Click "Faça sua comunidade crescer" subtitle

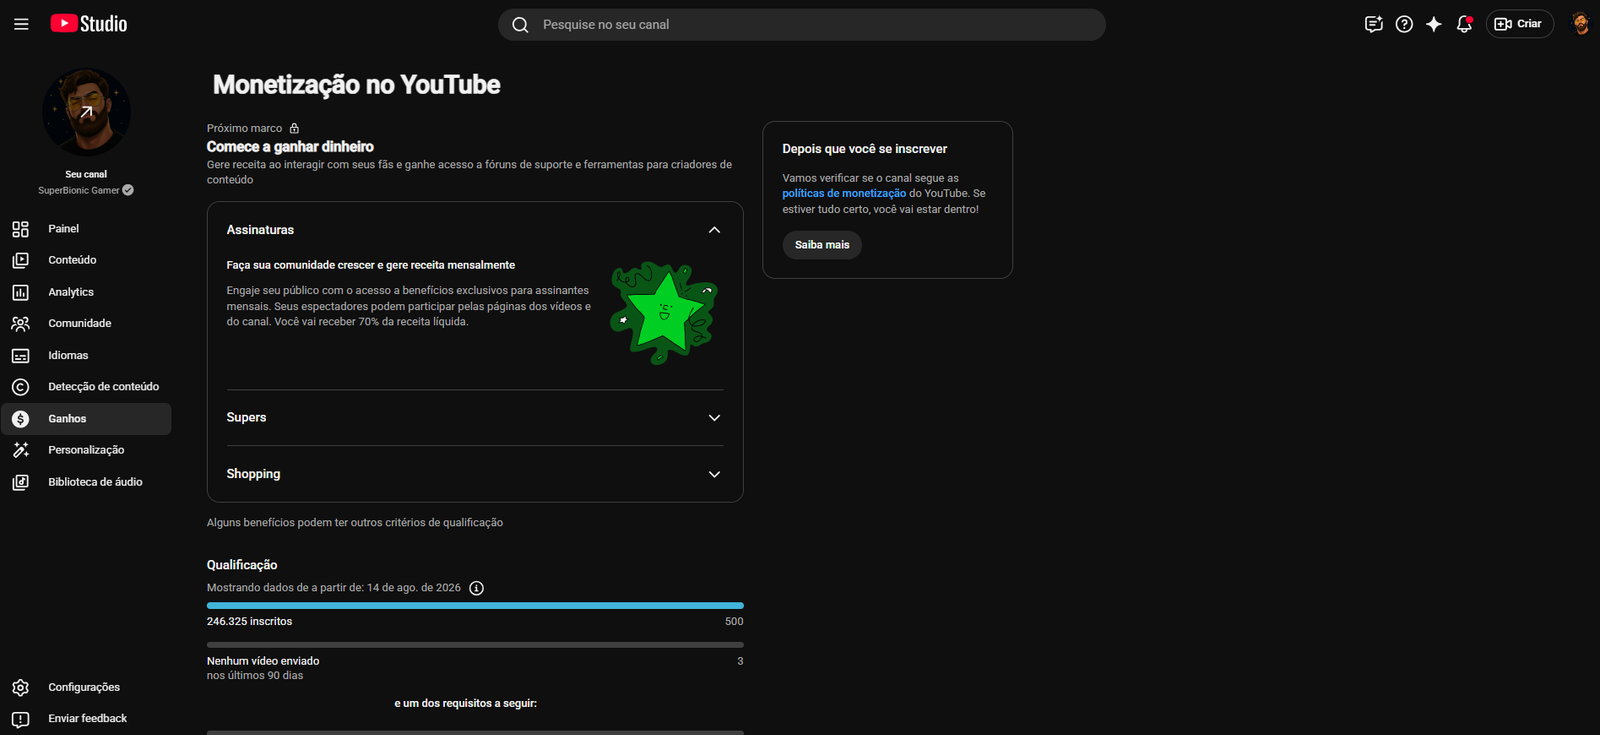pyautogui.click(x=371, y=265)
